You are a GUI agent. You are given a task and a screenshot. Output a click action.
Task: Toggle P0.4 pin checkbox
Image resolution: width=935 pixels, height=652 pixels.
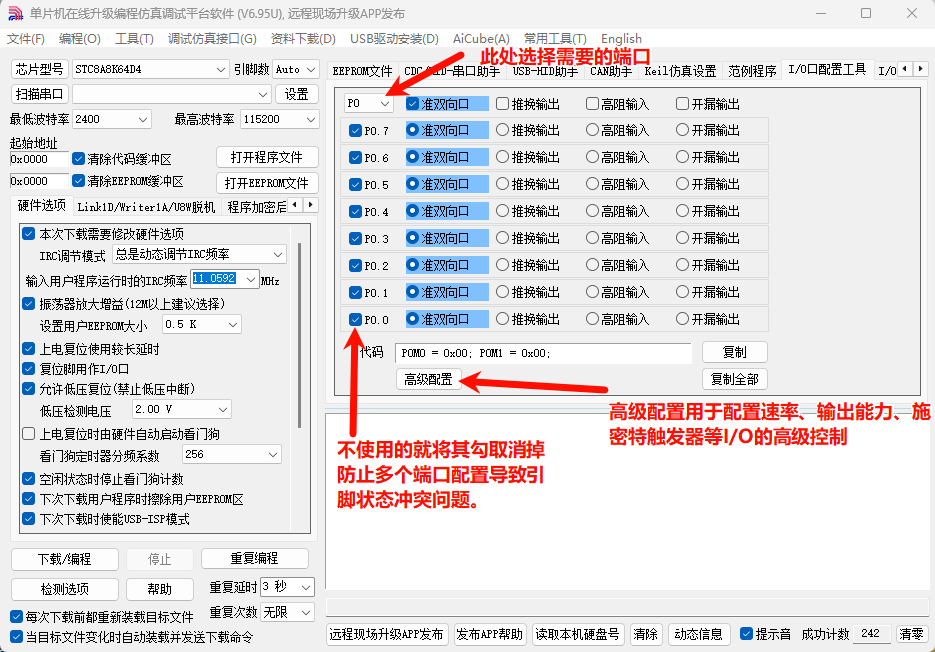click(355, 212)
